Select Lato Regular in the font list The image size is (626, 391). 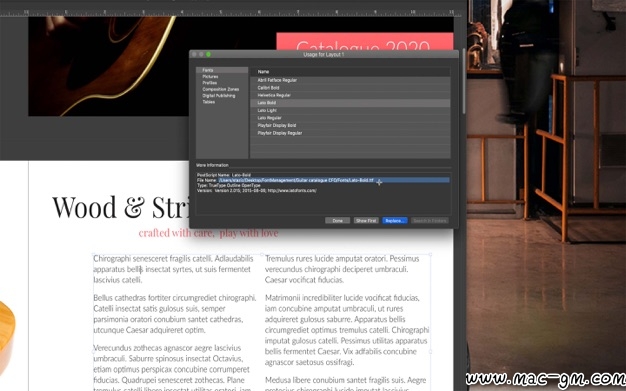pyautogui.click(x=350, y=118)
